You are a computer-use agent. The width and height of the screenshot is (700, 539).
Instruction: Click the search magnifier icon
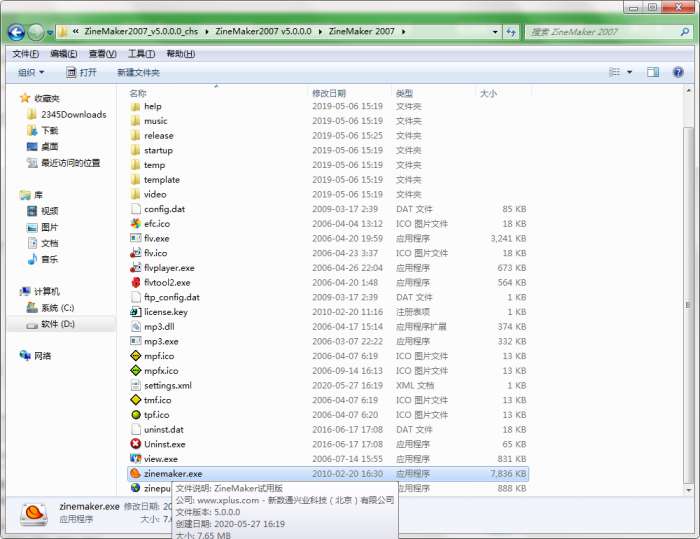coord(684,32)
